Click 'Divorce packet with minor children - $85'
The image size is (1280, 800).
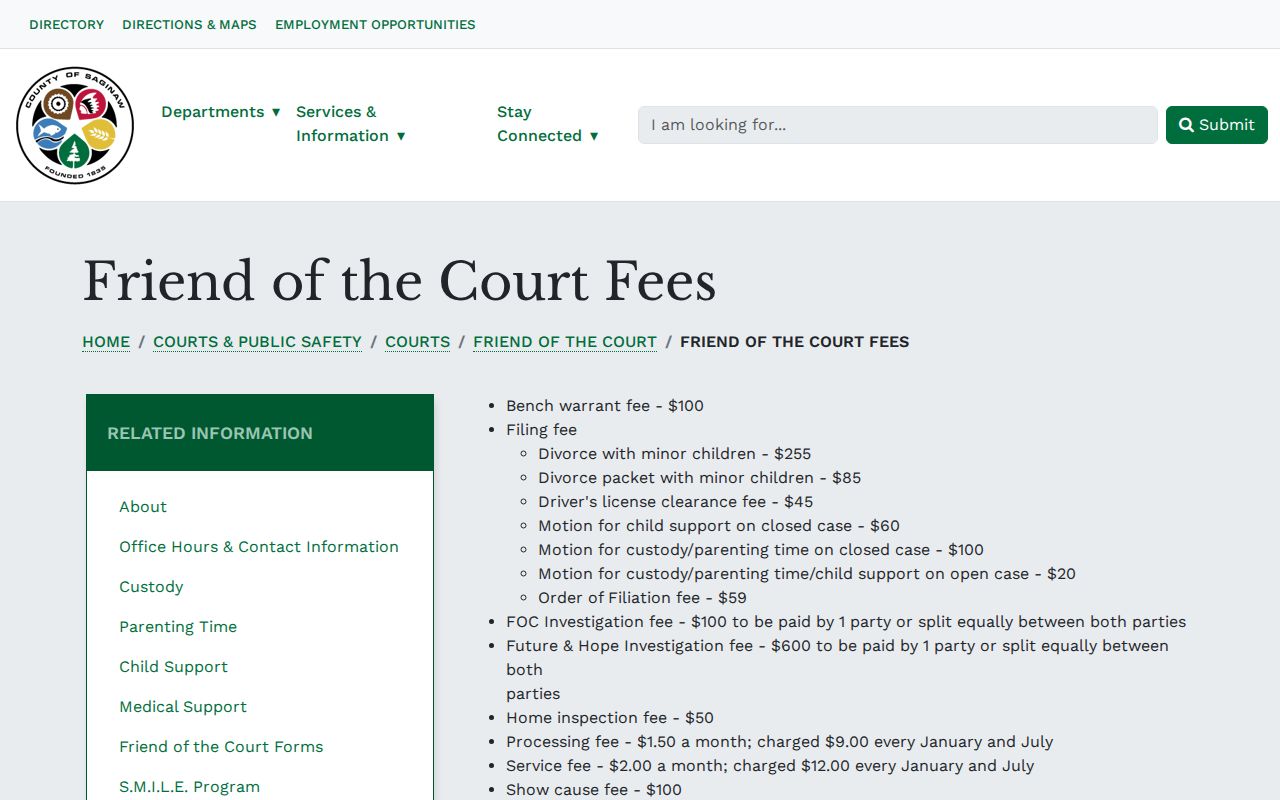pos(699,478)
